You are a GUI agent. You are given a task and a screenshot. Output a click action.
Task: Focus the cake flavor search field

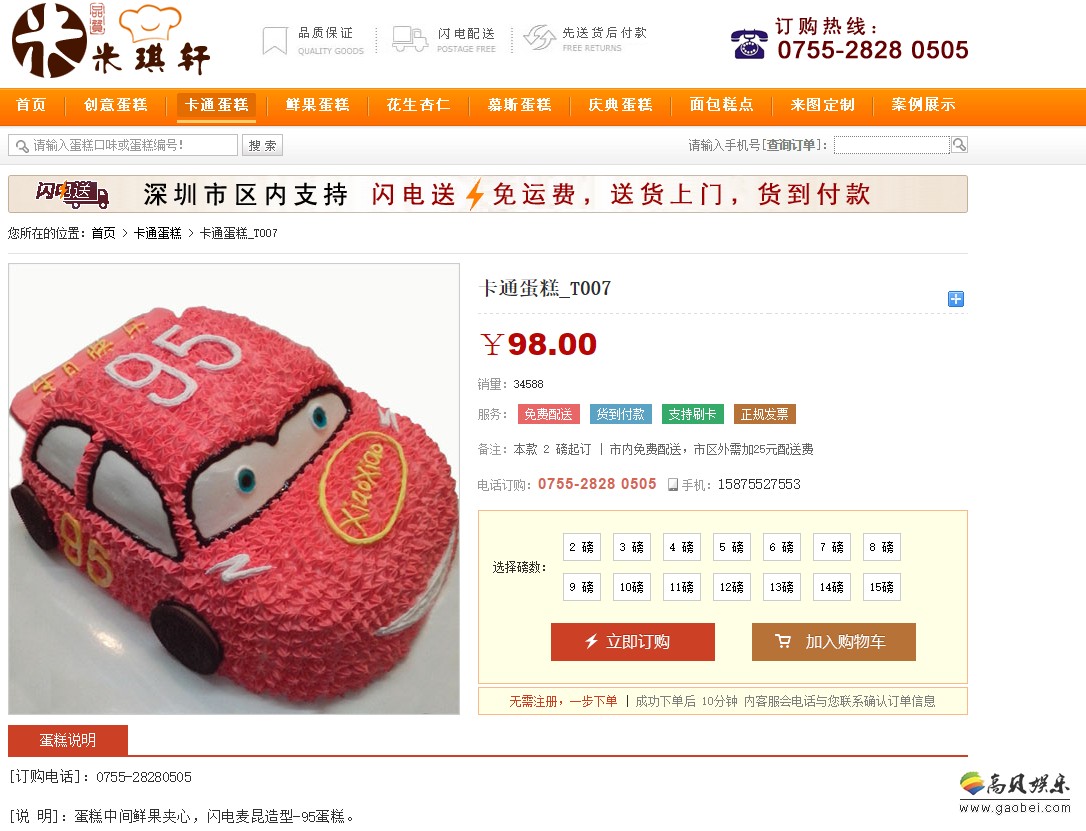pos(123,145)
